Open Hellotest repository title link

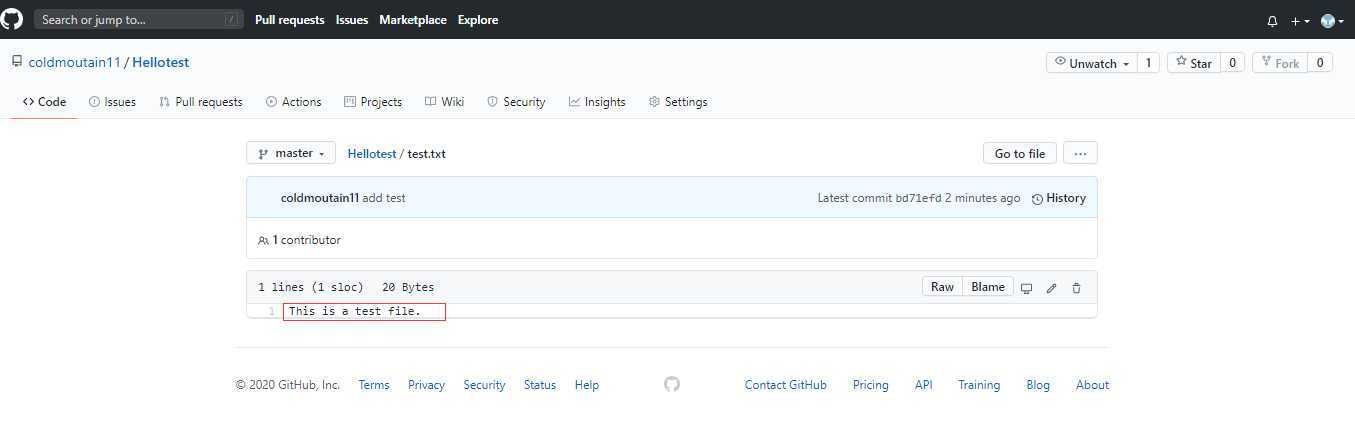coord(161,62)
